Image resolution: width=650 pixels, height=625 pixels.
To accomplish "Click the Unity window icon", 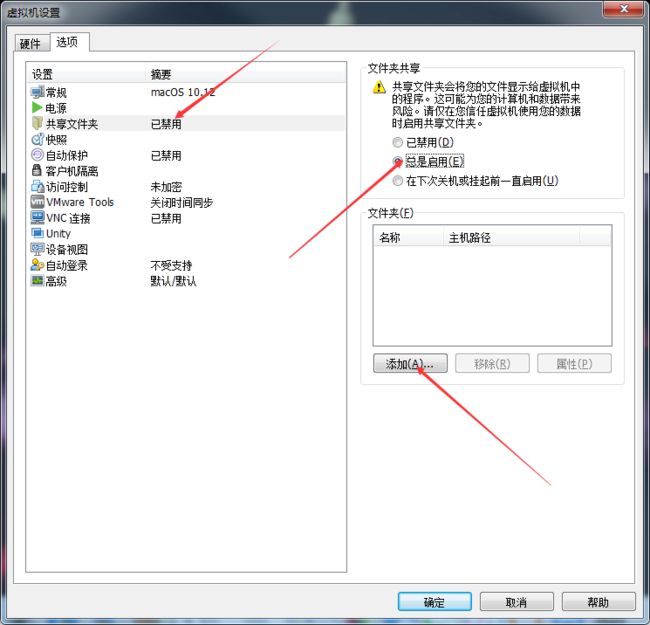I will coord(37,233).
